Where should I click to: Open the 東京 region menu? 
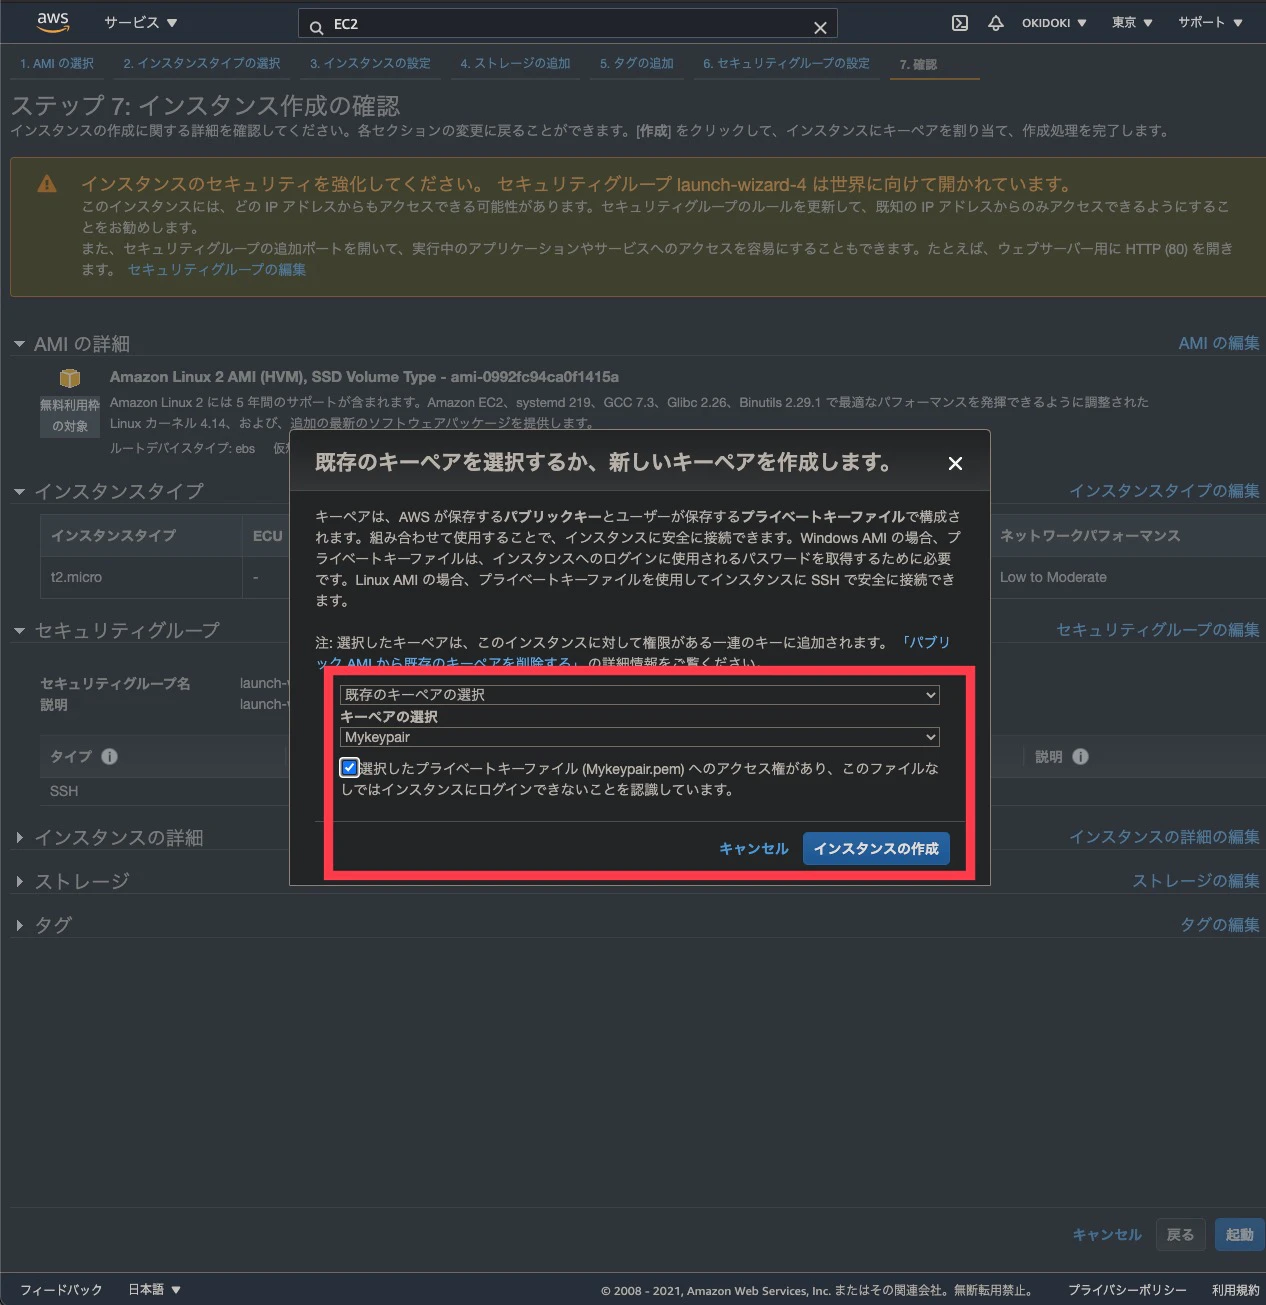coord(1132,23)
